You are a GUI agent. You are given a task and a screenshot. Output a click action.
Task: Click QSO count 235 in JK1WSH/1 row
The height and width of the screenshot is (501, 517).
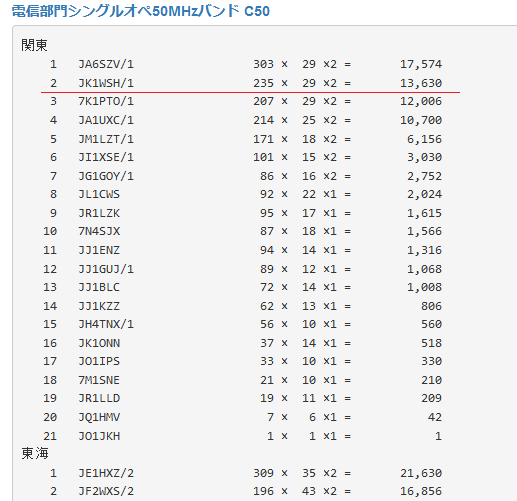coord(263,83)
